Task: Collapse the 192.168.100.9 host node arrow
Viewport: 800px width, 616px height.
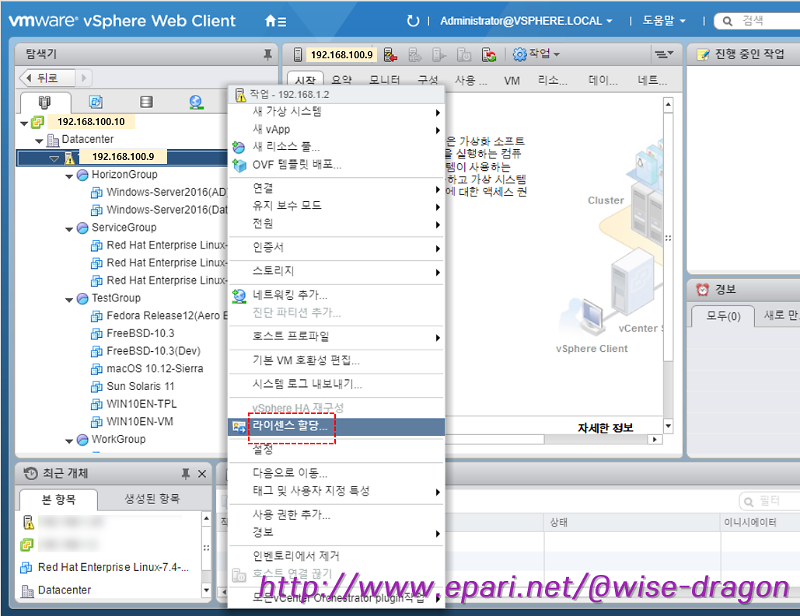Action: 54,158
